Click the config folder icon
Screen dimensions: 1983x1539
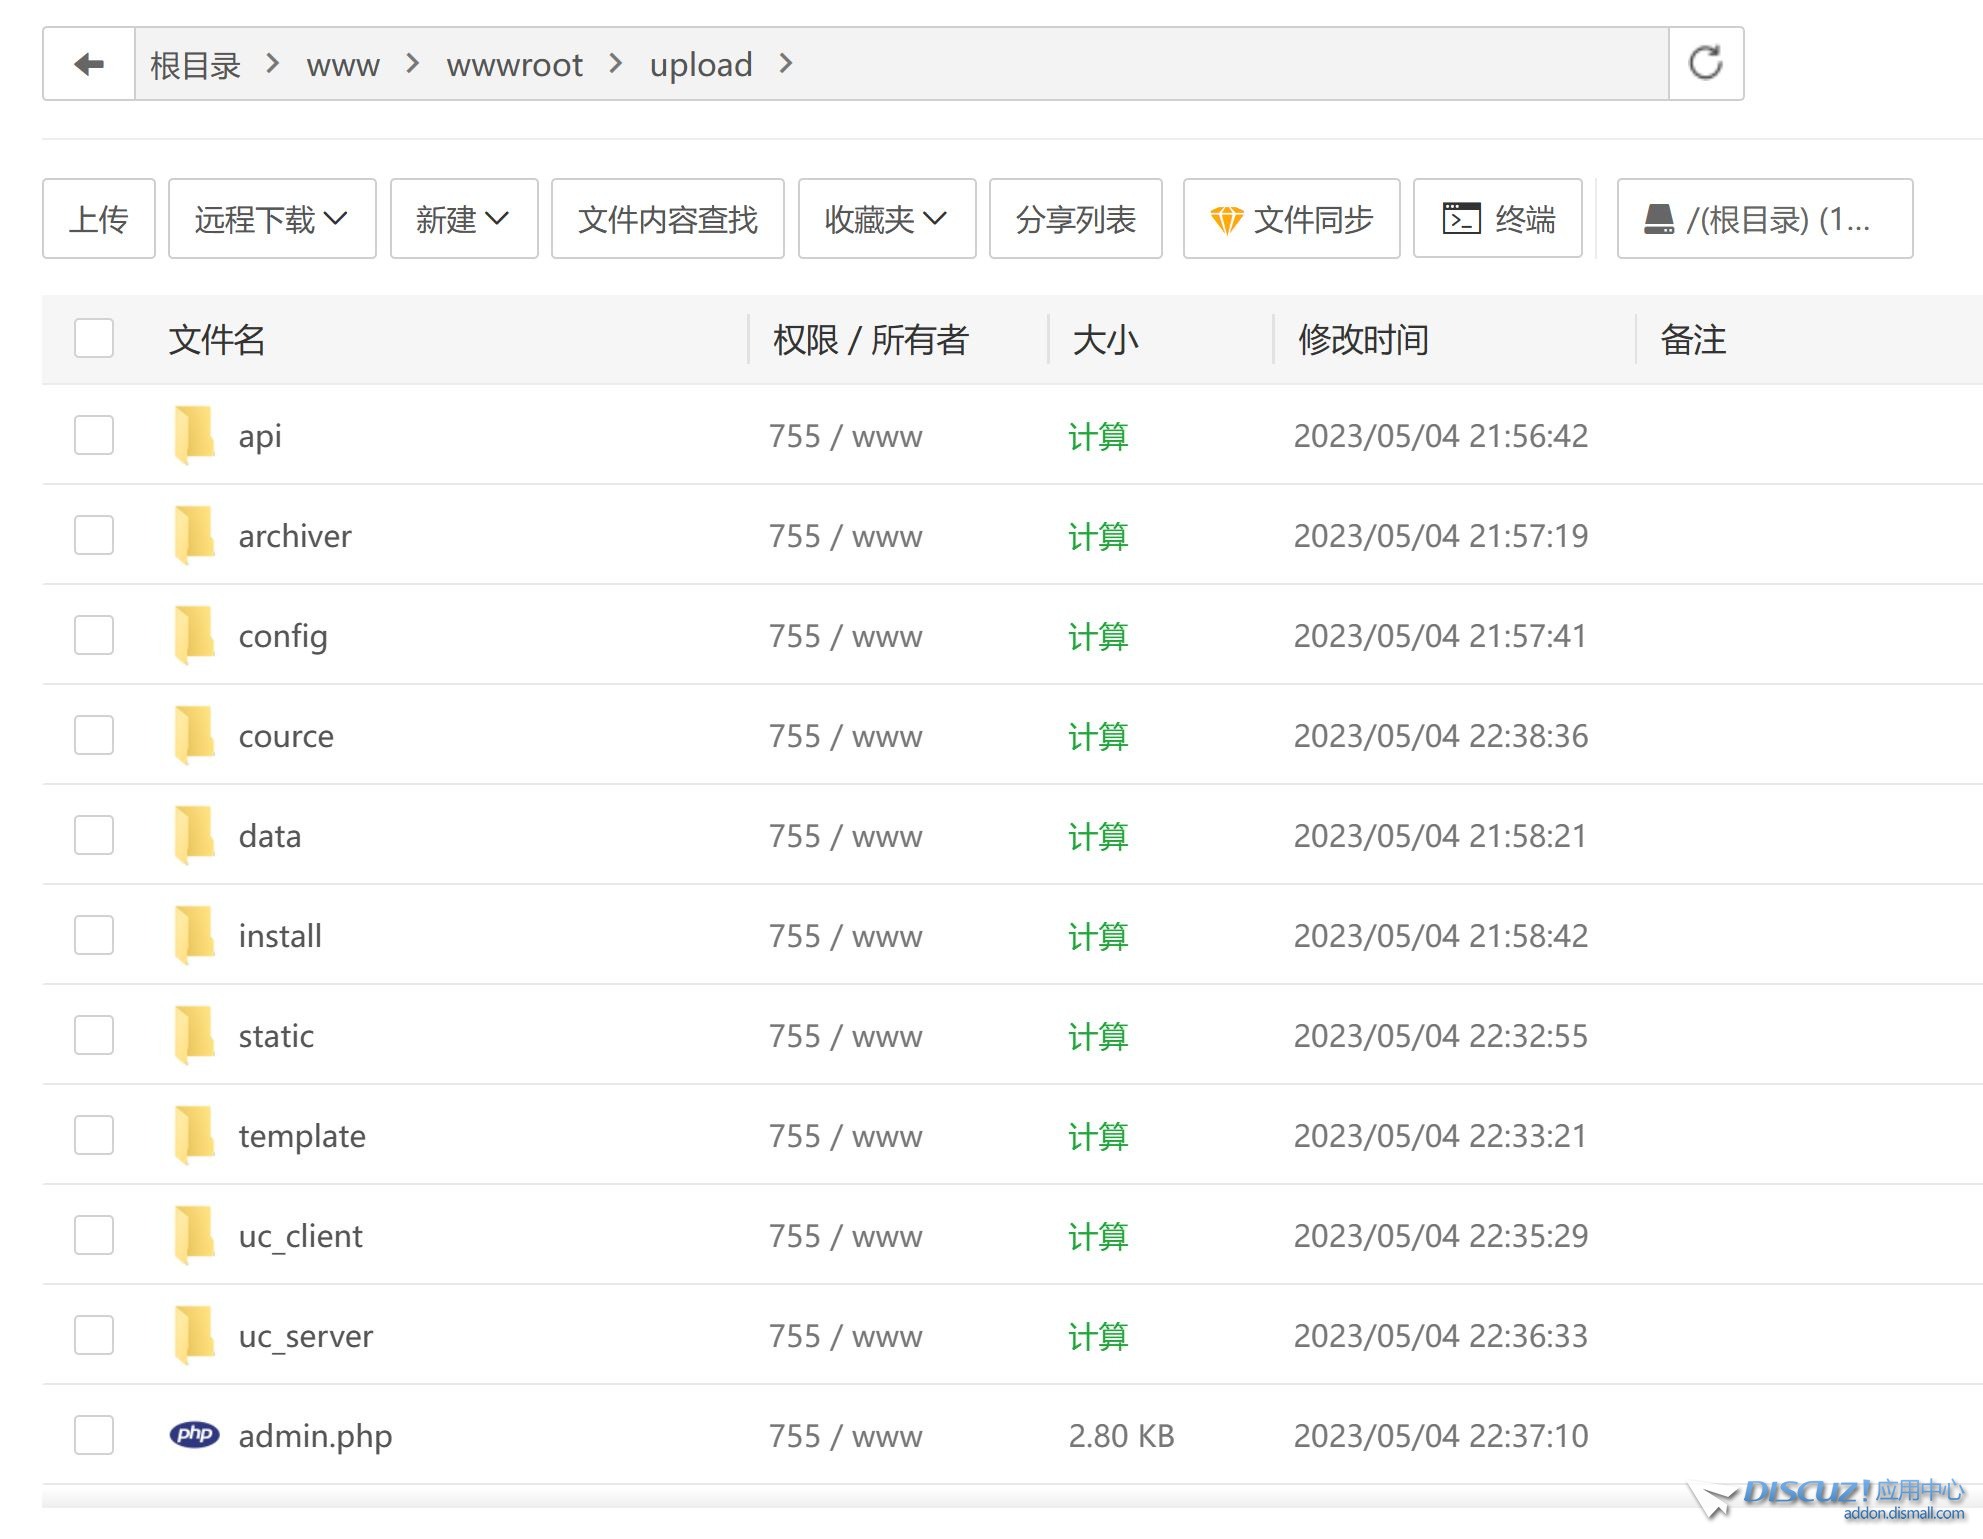click(x=194, y=635)
